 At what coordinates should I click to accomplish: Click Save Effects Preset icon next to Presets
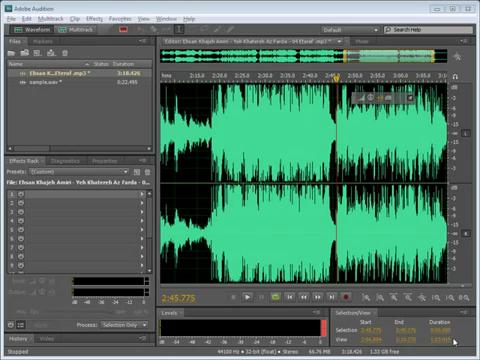coord(137,172)
